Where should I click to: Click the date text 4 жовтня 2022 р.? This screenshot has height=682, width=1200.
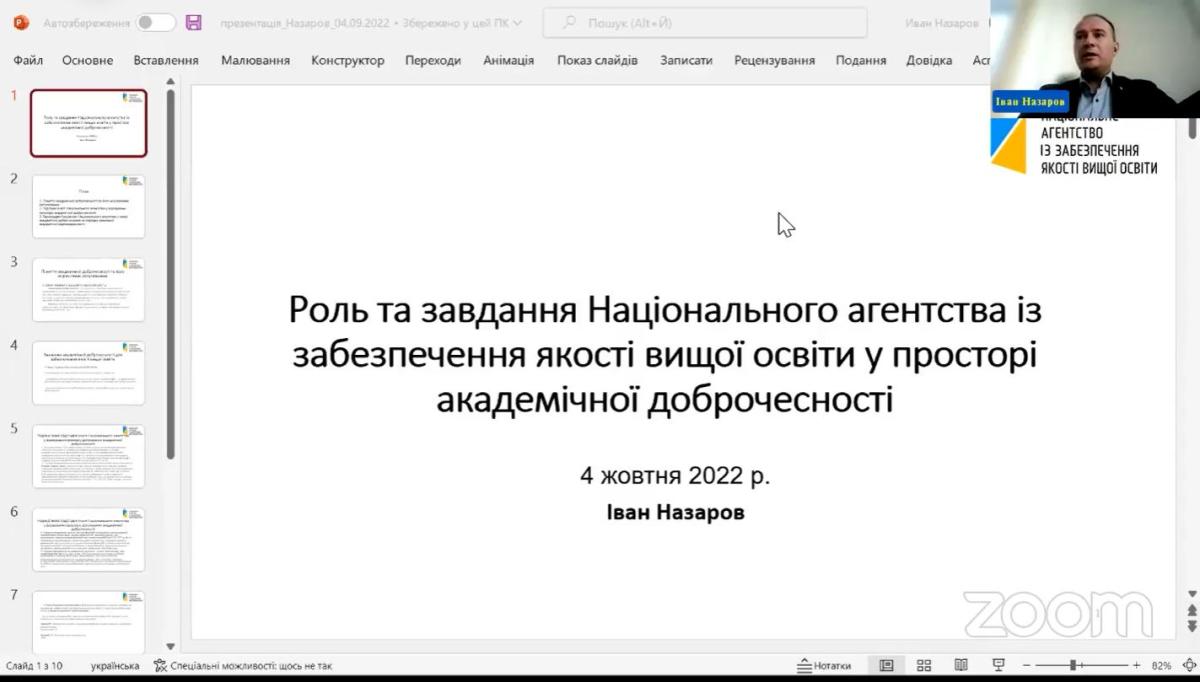675,475
